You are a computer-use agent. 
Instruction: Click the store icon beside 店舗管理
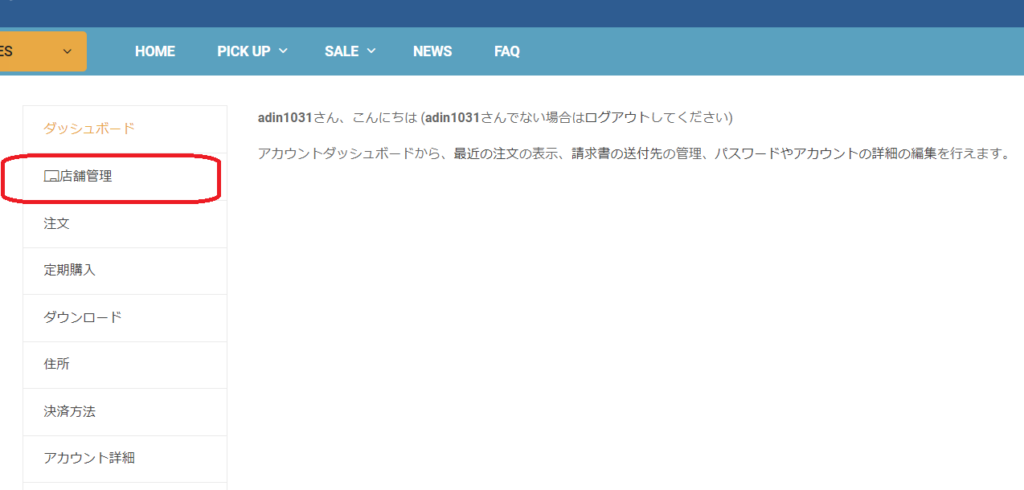51,177
